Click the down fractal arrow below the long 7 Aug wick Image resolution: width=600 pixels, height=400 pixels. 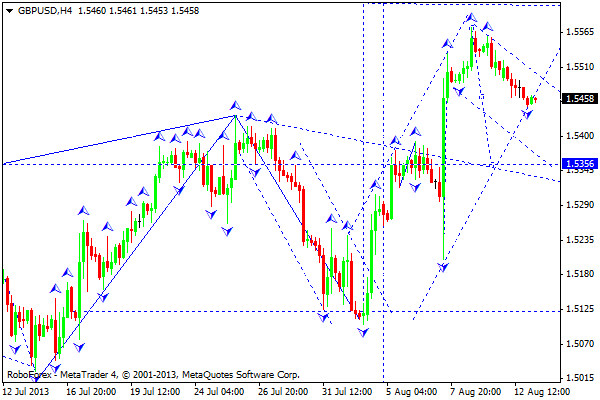coord(443,267)
